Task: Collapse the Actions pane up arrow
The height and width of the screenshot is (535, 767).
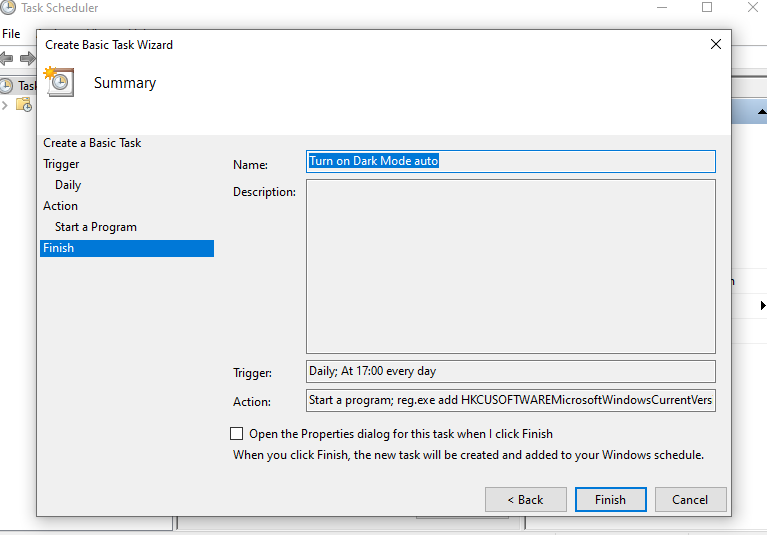Action: coord(762,112)
